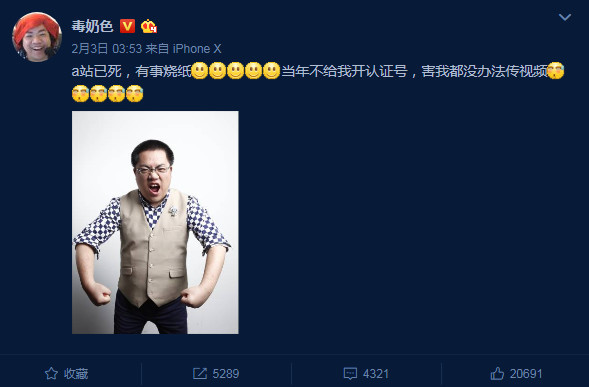Image resolution: width=589 pixels, height=387 pixels.
Task: Click the iPhone X source link
Action: click(x=197, y=48)
